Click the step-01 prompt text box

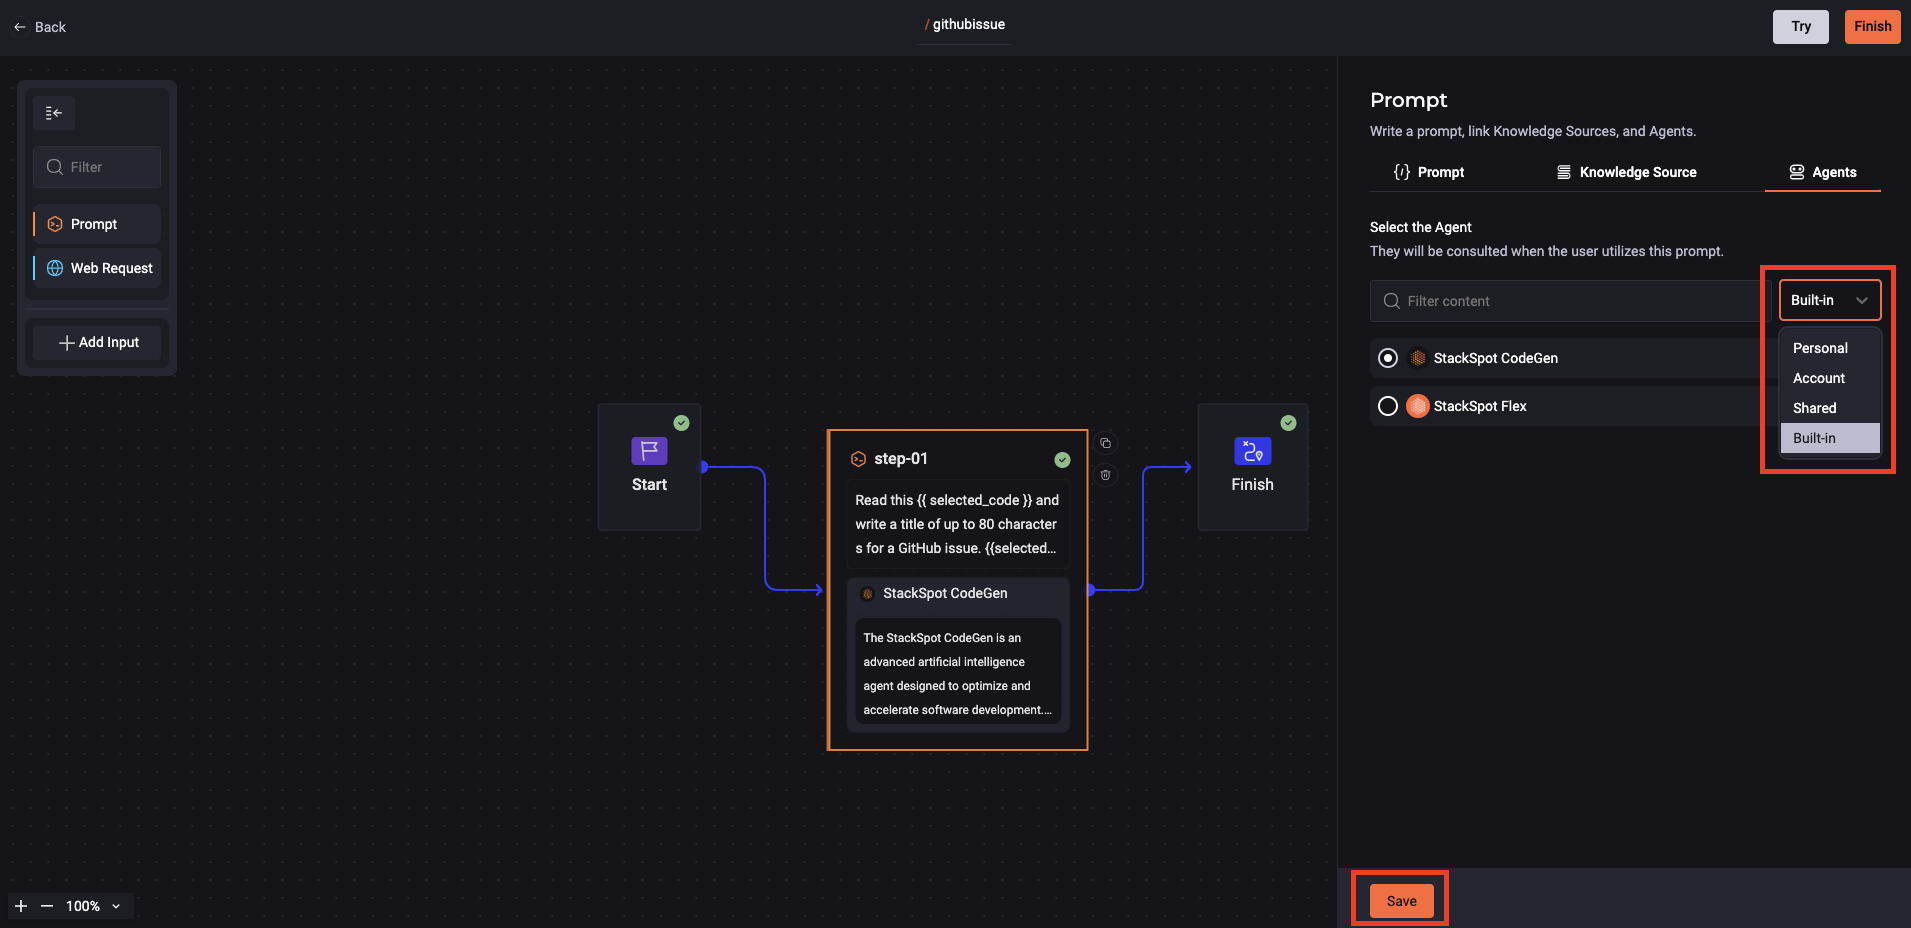(957, 524)
